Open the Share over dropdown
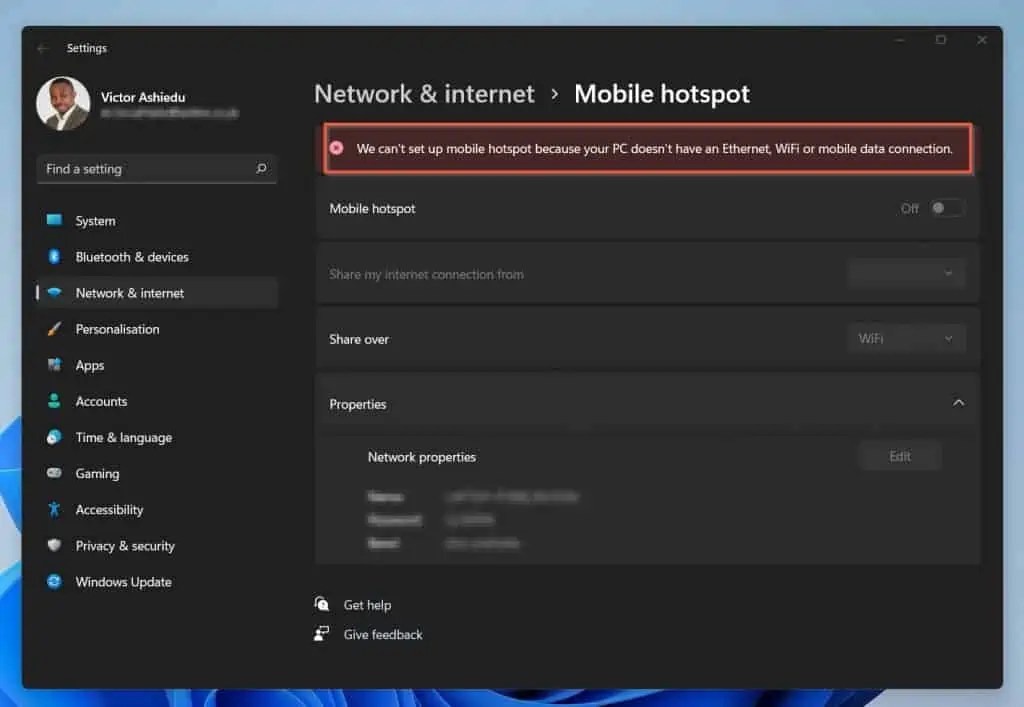 click(x=906, y=338)
